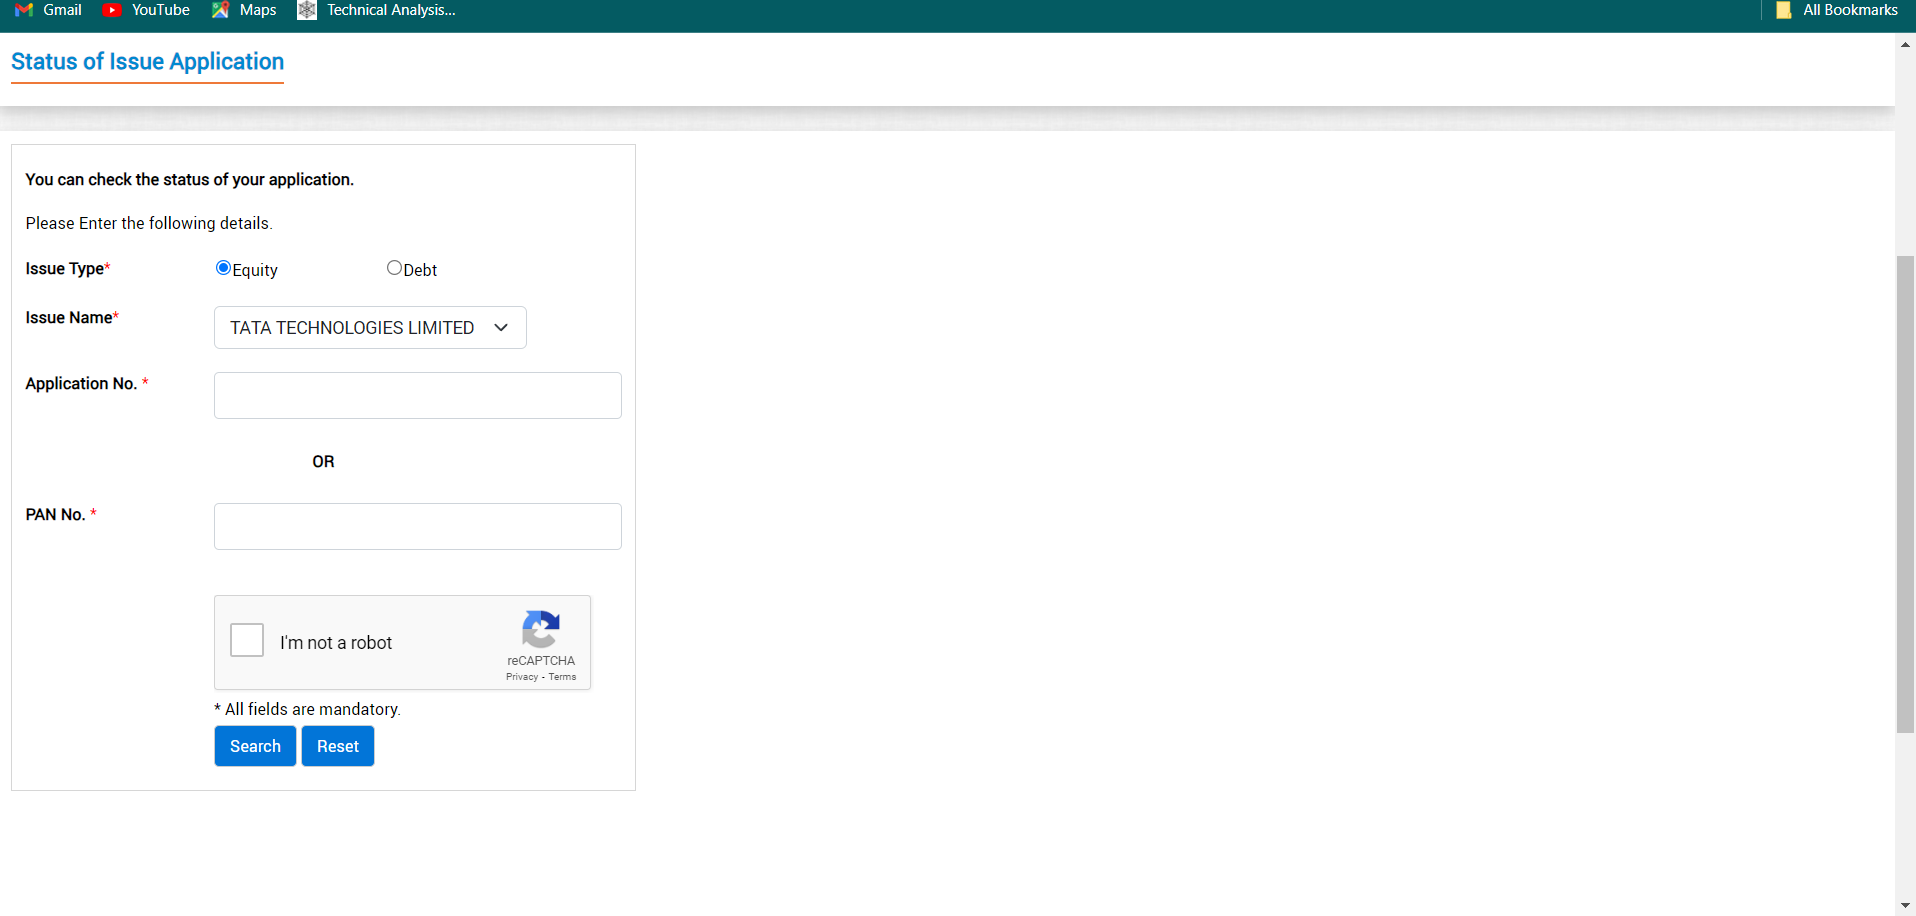Select the Debt issue type

click(x=394, y=267)
